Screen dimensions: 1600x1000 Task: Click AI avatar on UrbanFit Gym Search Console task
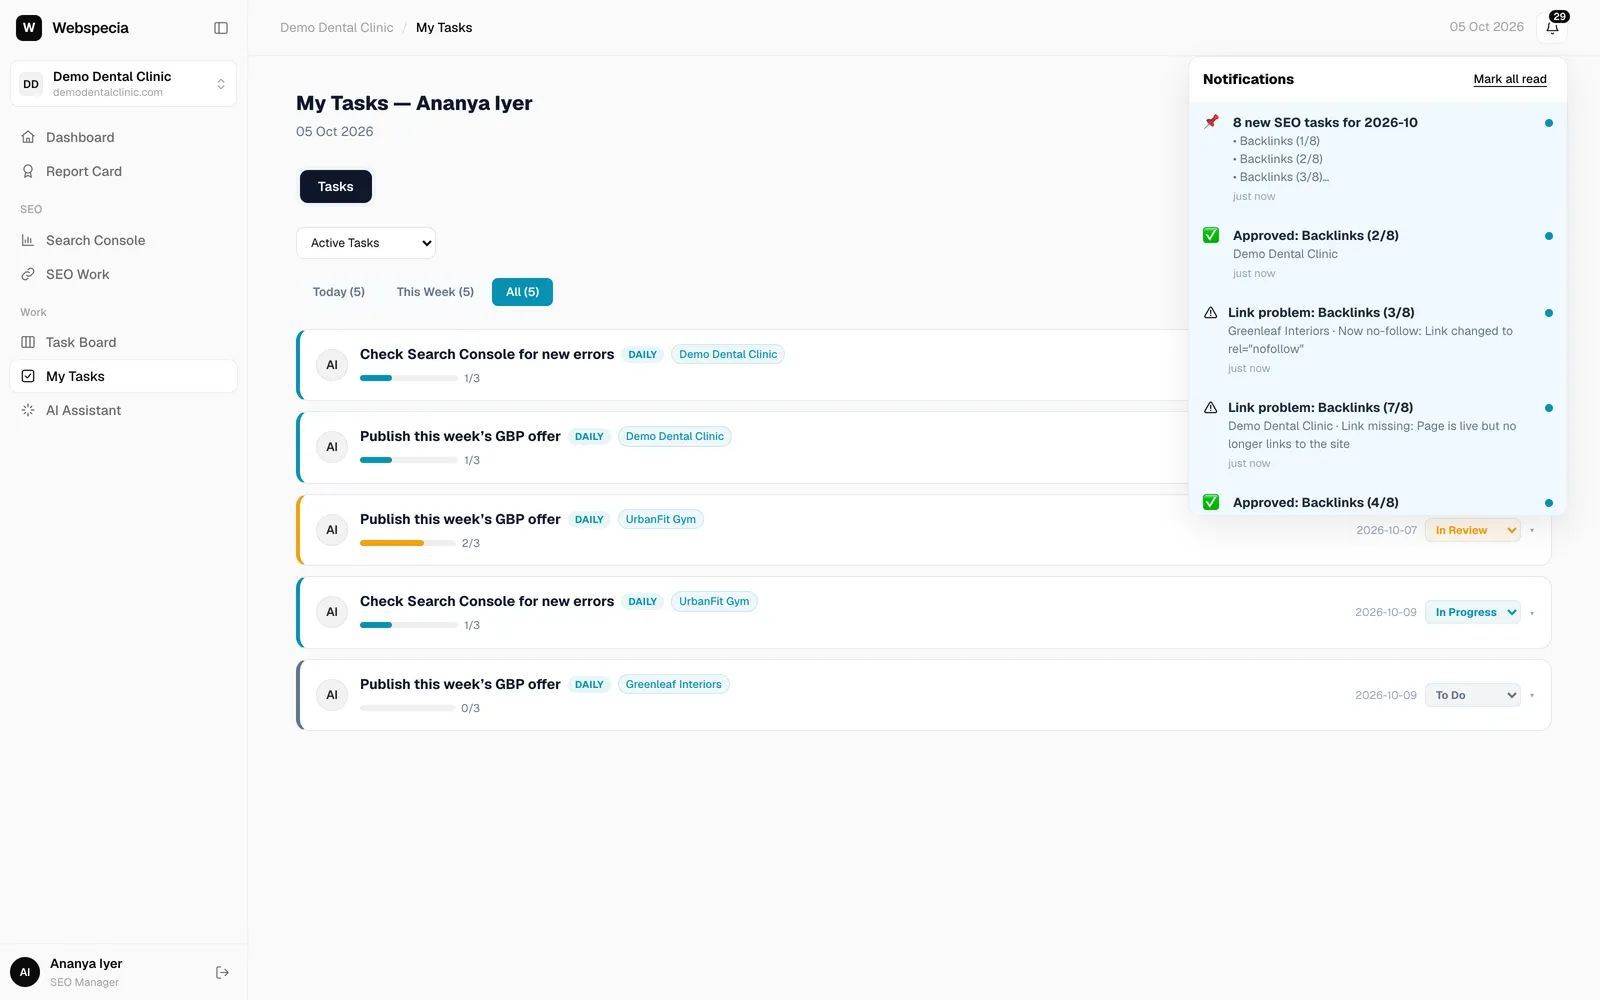point(332,612)
